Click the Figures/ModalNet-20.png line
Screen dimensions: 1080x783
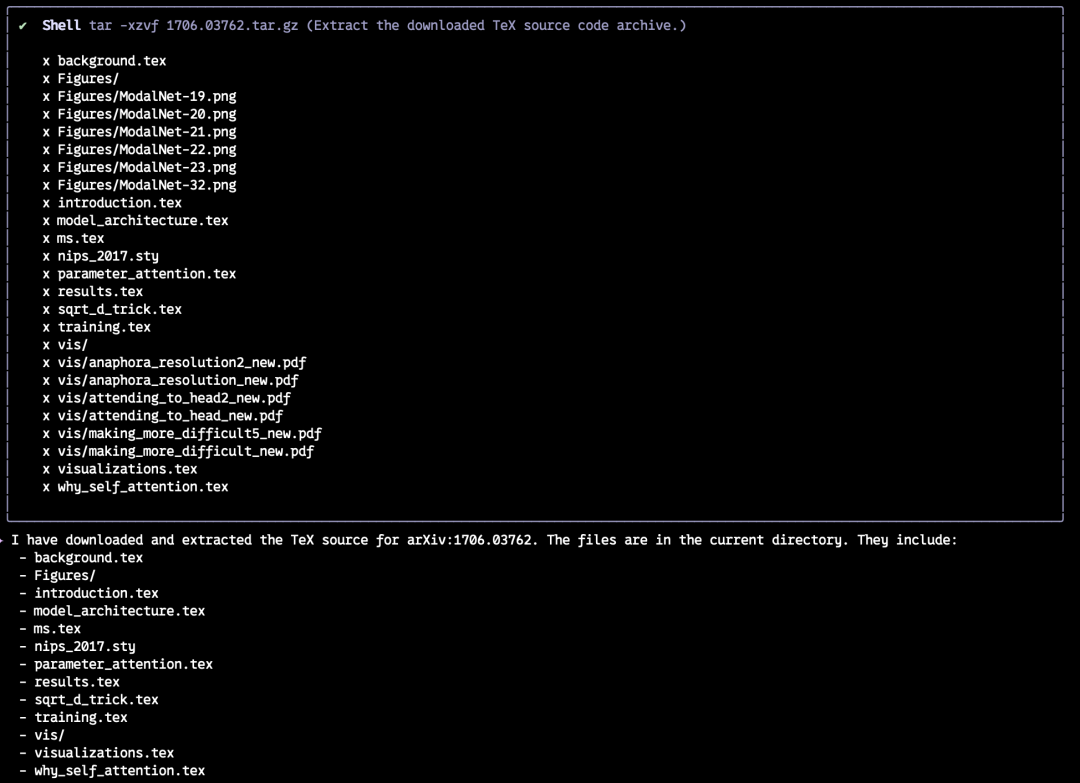(139, 114)
